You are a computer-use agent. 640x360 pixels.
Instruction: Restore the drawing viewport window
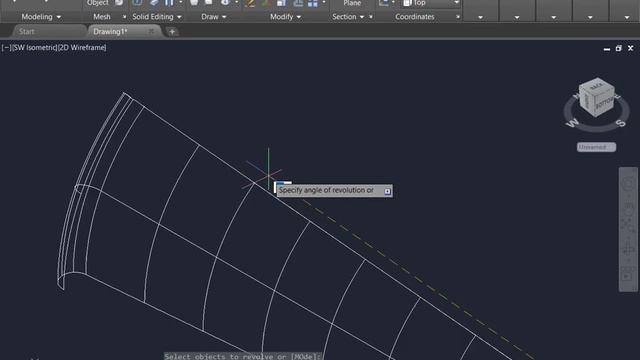(618, 48)
